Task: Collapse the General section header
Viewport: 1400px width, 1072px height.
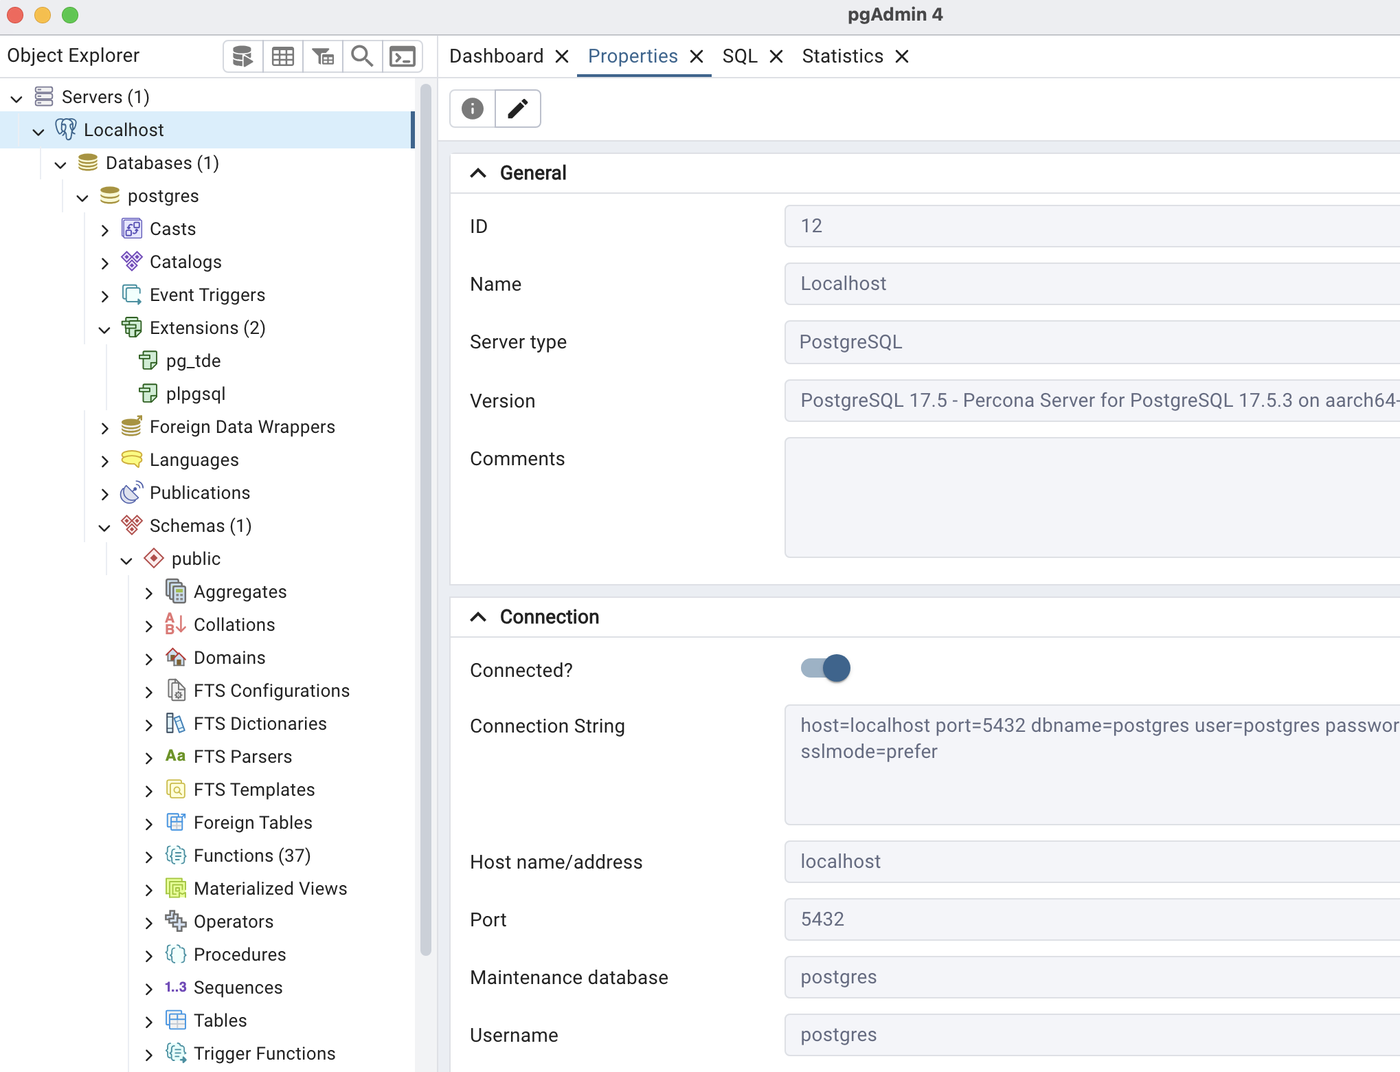Action: pyautogui.click(x=479, y=172)
